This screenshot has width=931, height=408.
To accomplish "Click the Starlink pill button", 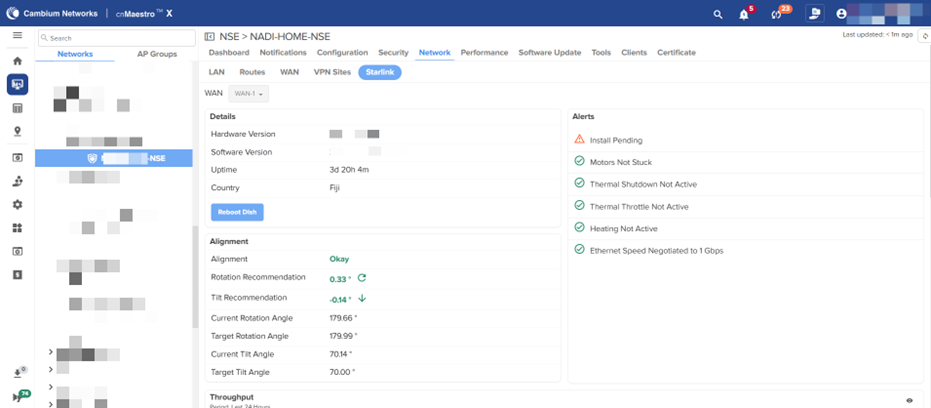I will [x=379, y=72].
